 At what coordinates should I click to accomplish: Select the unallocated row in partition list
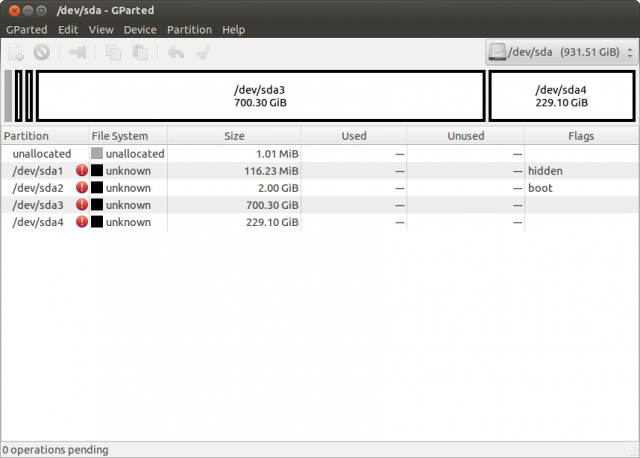pos(40,154)
